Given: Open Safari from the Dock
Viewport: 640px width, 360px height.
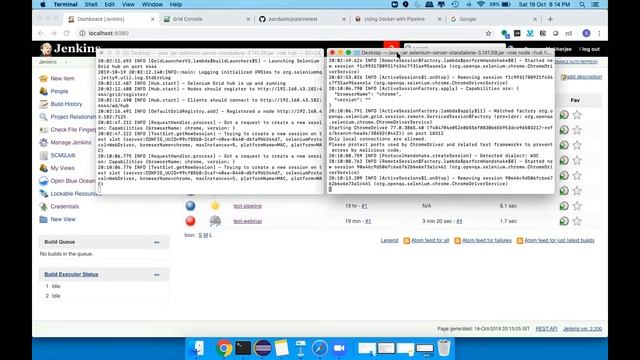Looking at the screenshot, I should 320,348.
